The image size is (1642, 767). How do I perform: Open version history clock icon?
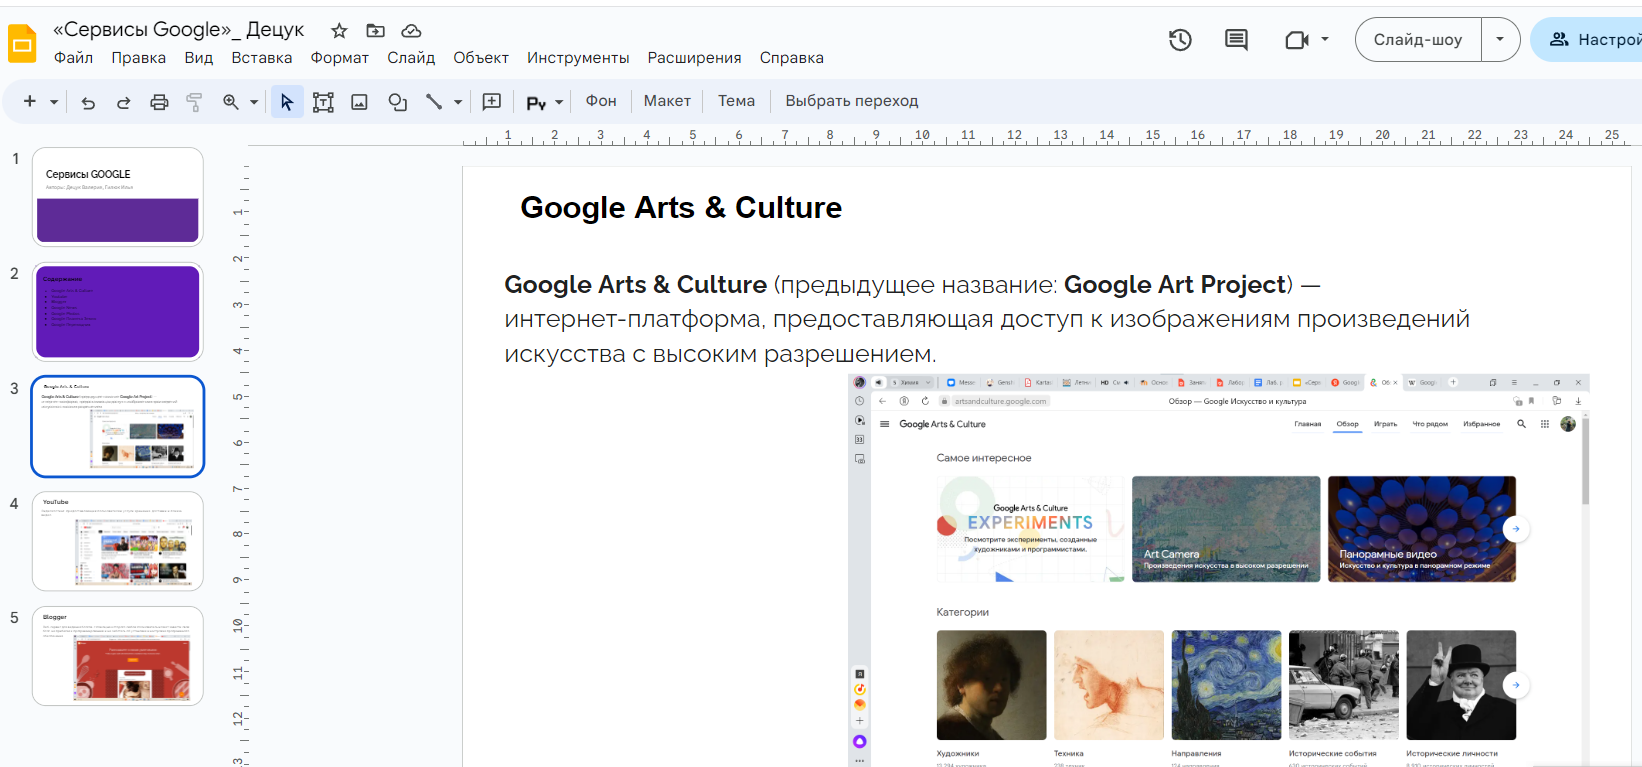click(1180, 40)
